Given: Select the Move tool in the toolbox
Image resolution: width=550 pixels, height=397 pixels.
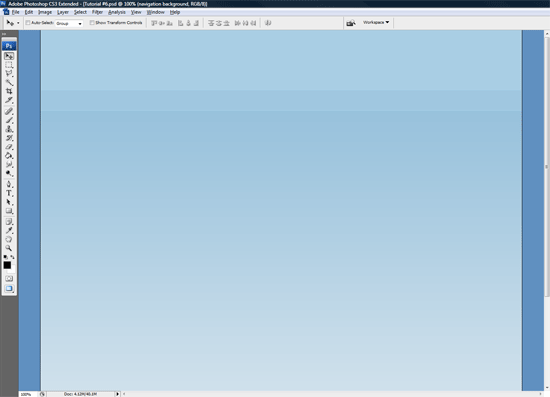Looking at the screenshot, I should pyautogui.click(x=9, y=56).
